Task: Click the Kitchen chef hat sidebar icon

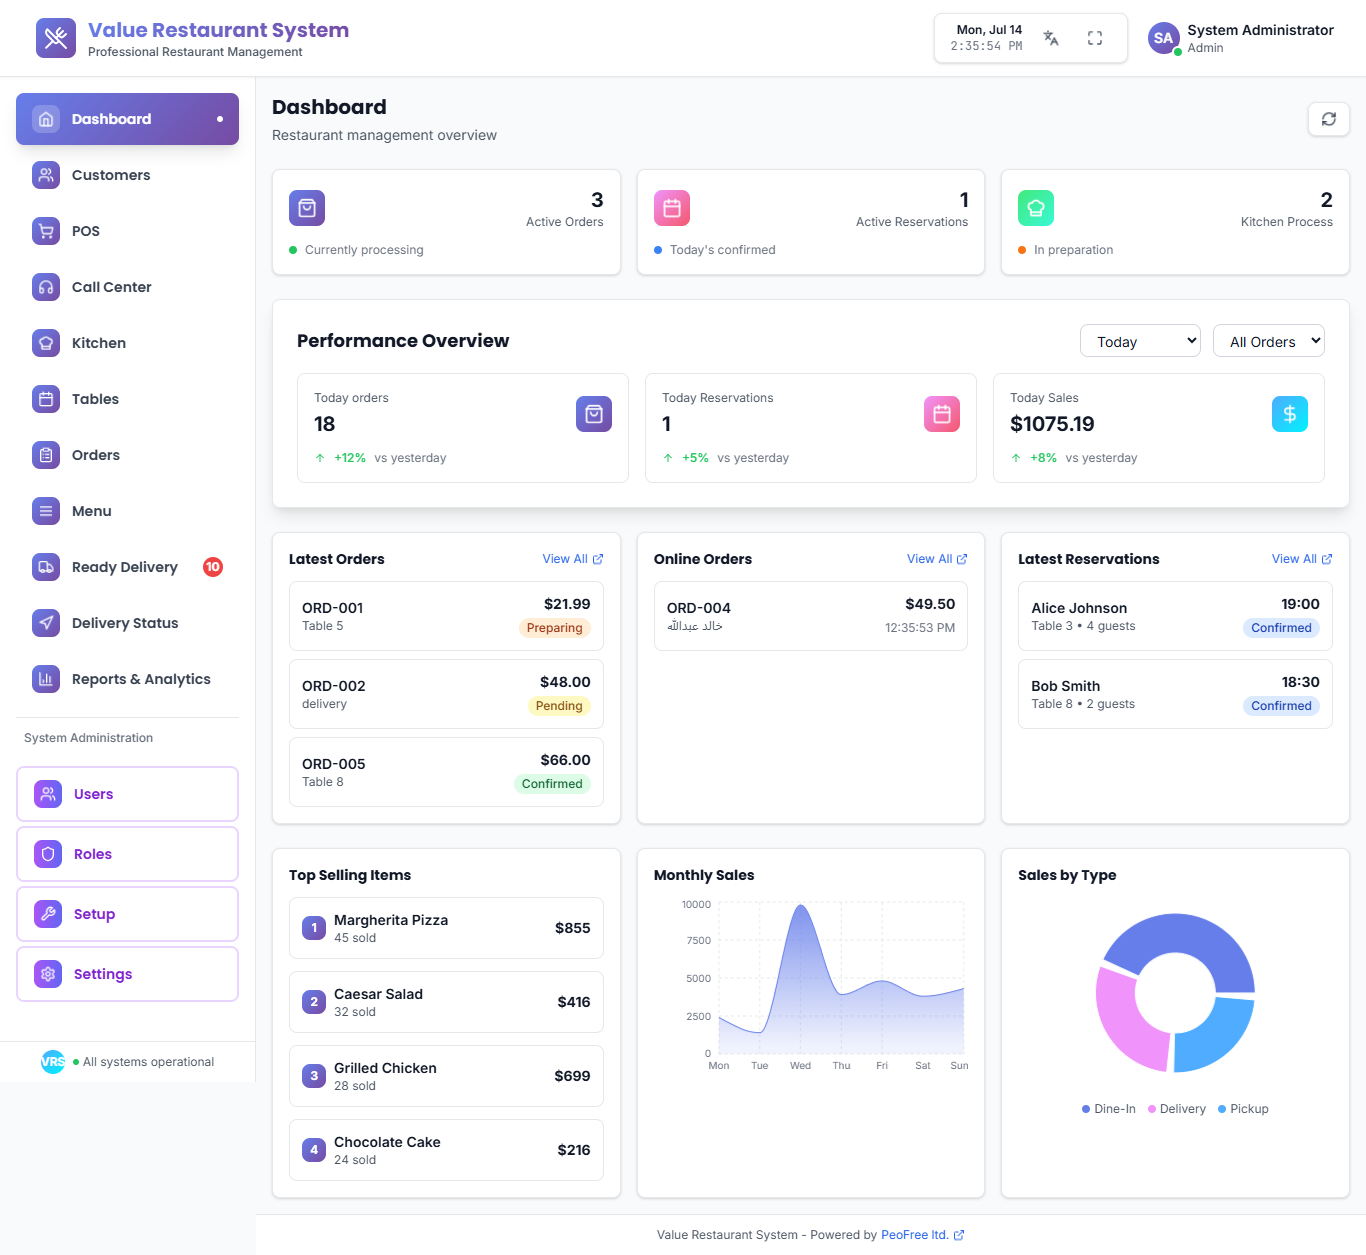Action: tap(46, 343)
